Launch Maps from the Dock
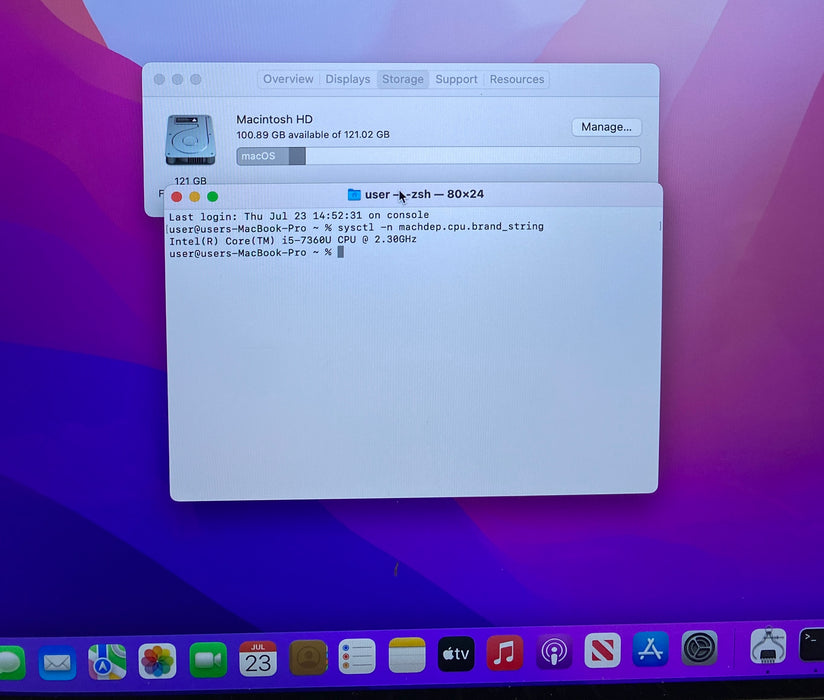Screen dimensions: 824x700 pos(107,662)
